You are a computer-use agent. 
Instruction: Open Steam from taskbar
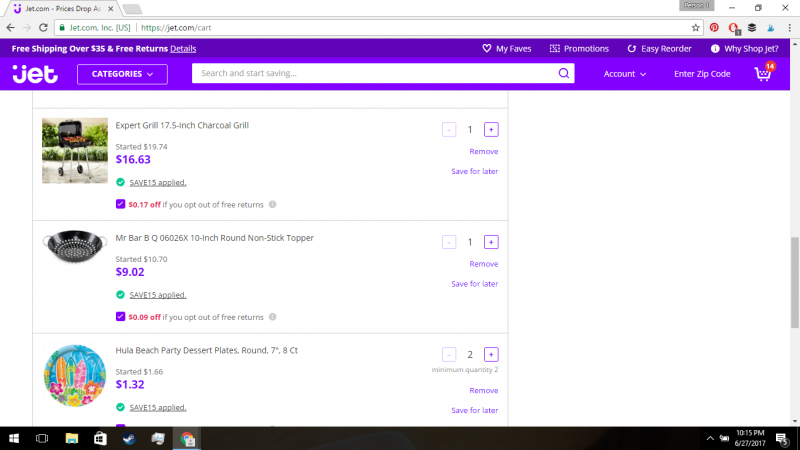129,438
